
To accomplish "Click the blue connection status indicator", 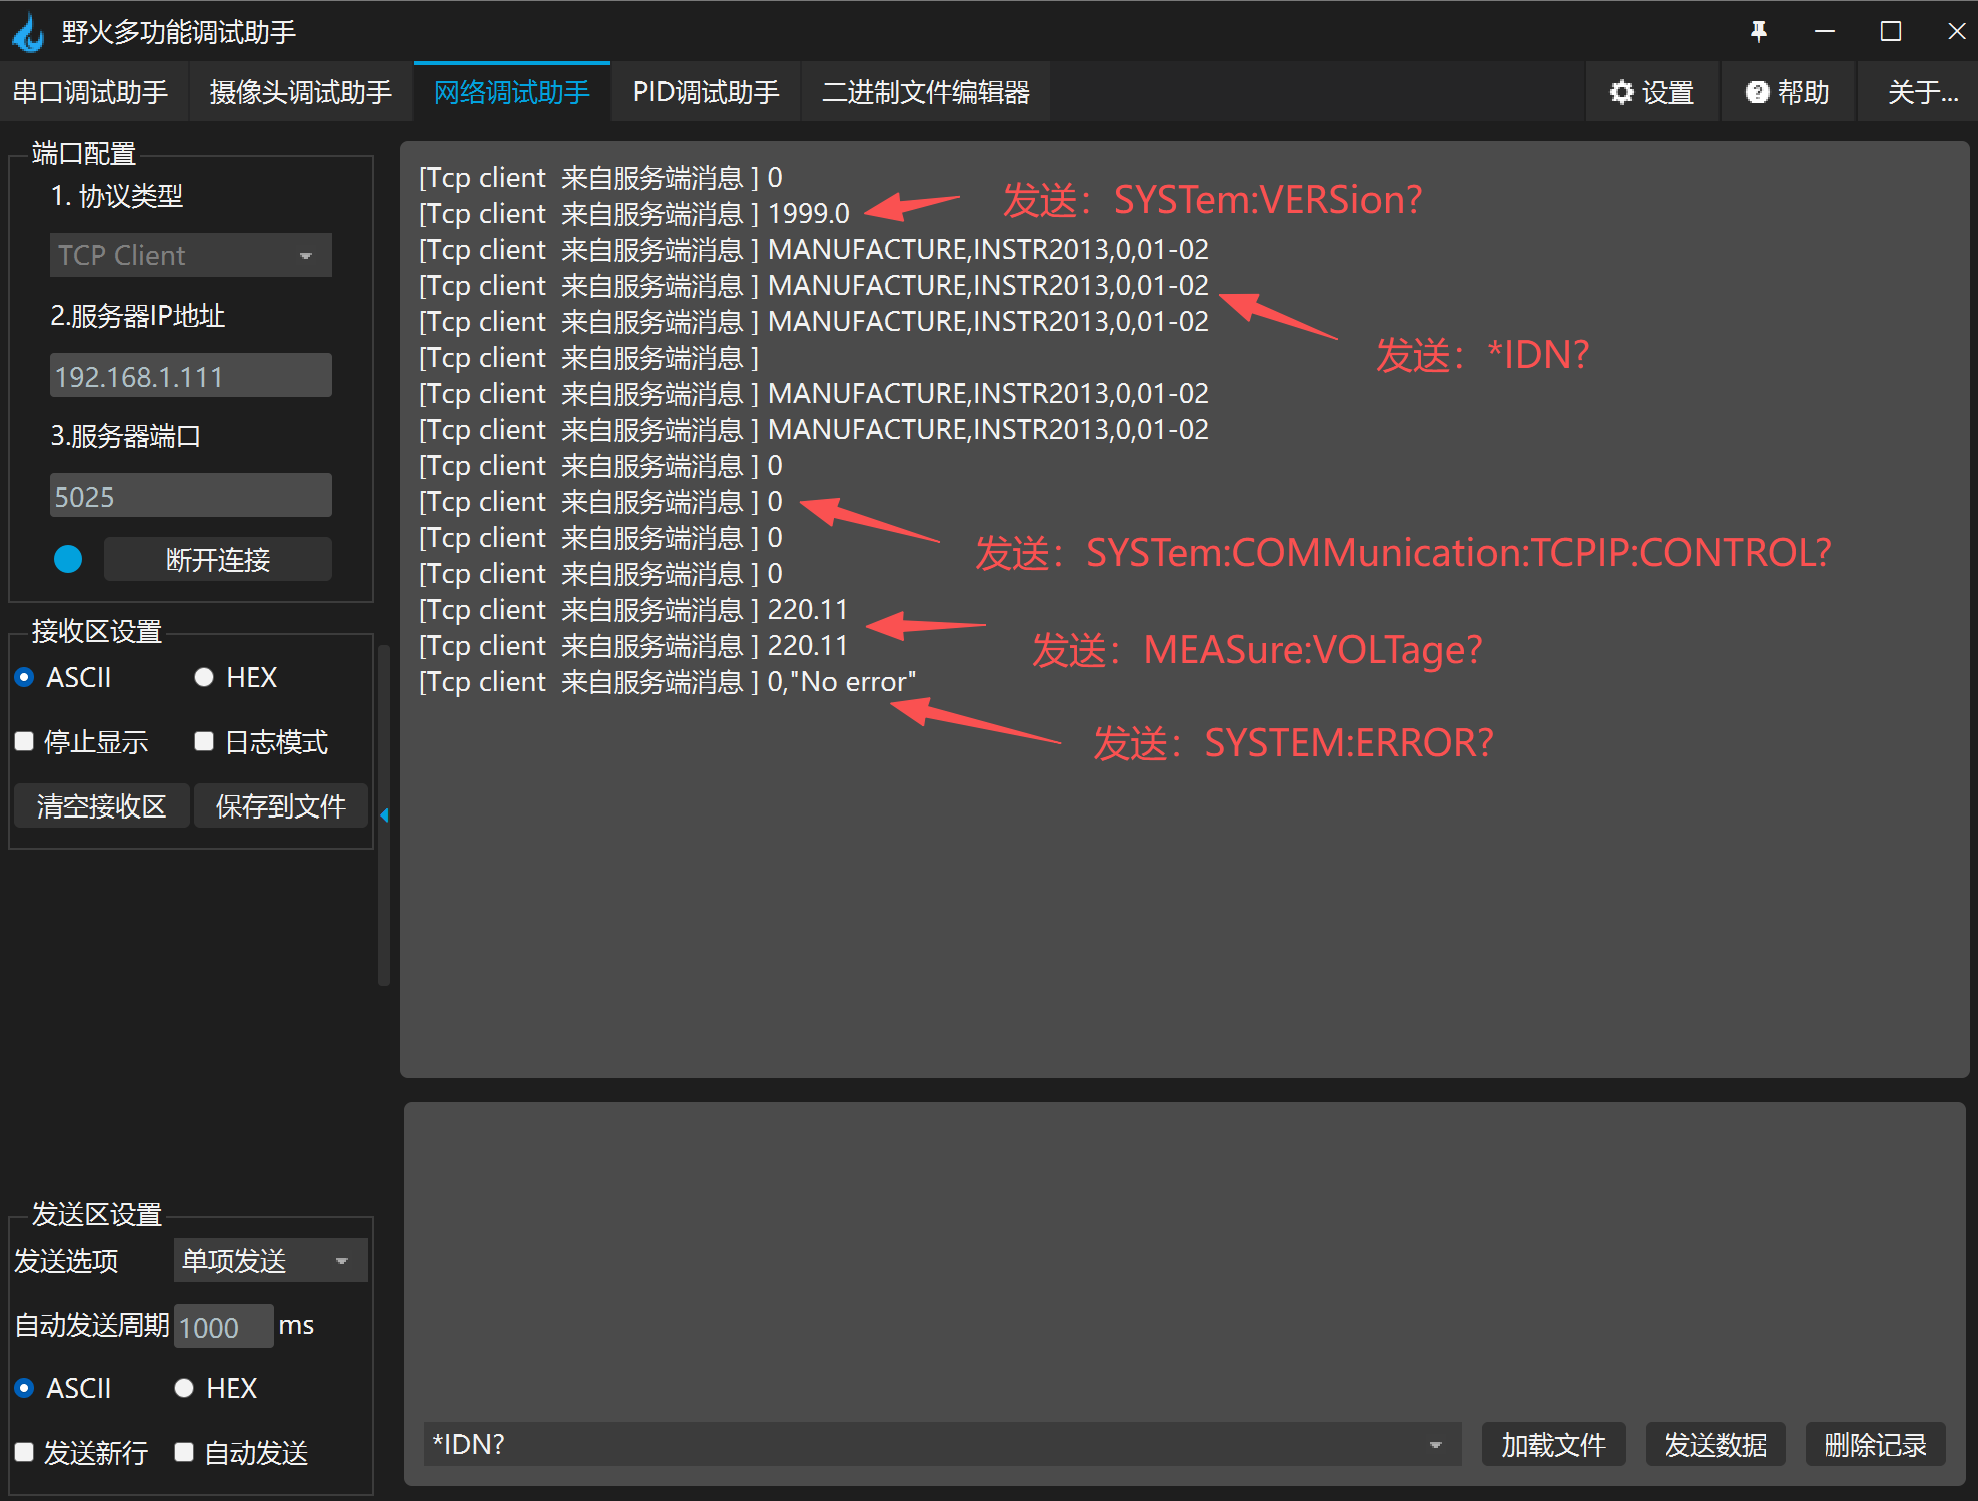I will (x=68, y=559).
